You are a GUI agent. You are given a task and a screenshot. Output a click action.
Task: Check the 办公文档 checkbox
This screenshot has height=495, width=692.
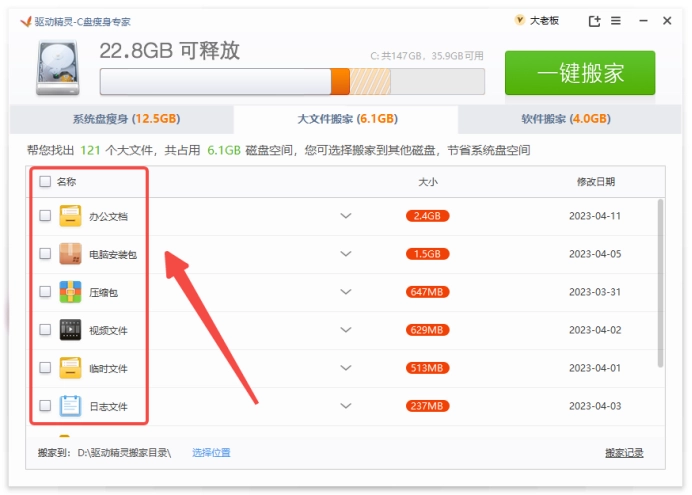click(x=45, y=216)
